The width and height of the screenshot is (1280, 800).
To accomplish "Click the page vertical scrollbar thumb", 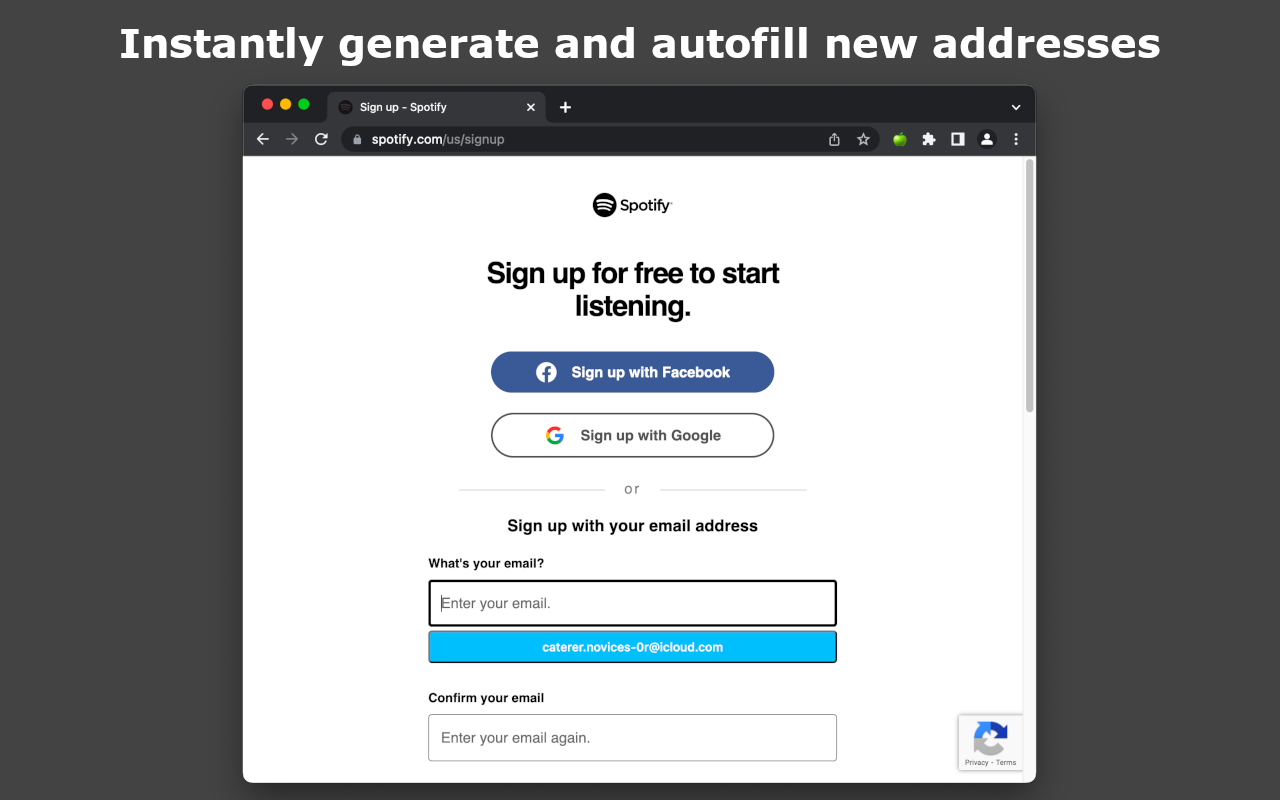I will (x=1029, y=285).
